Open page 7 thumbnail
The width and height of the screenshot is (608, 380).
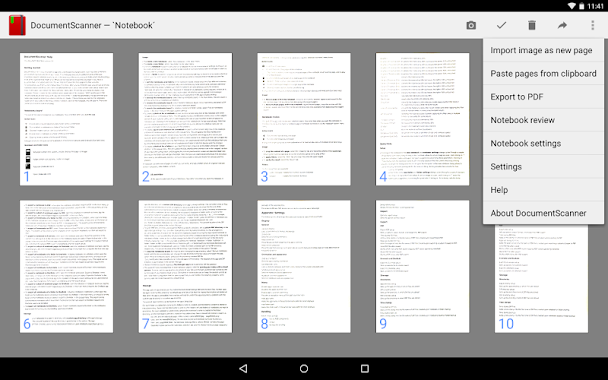coord(185,266)
